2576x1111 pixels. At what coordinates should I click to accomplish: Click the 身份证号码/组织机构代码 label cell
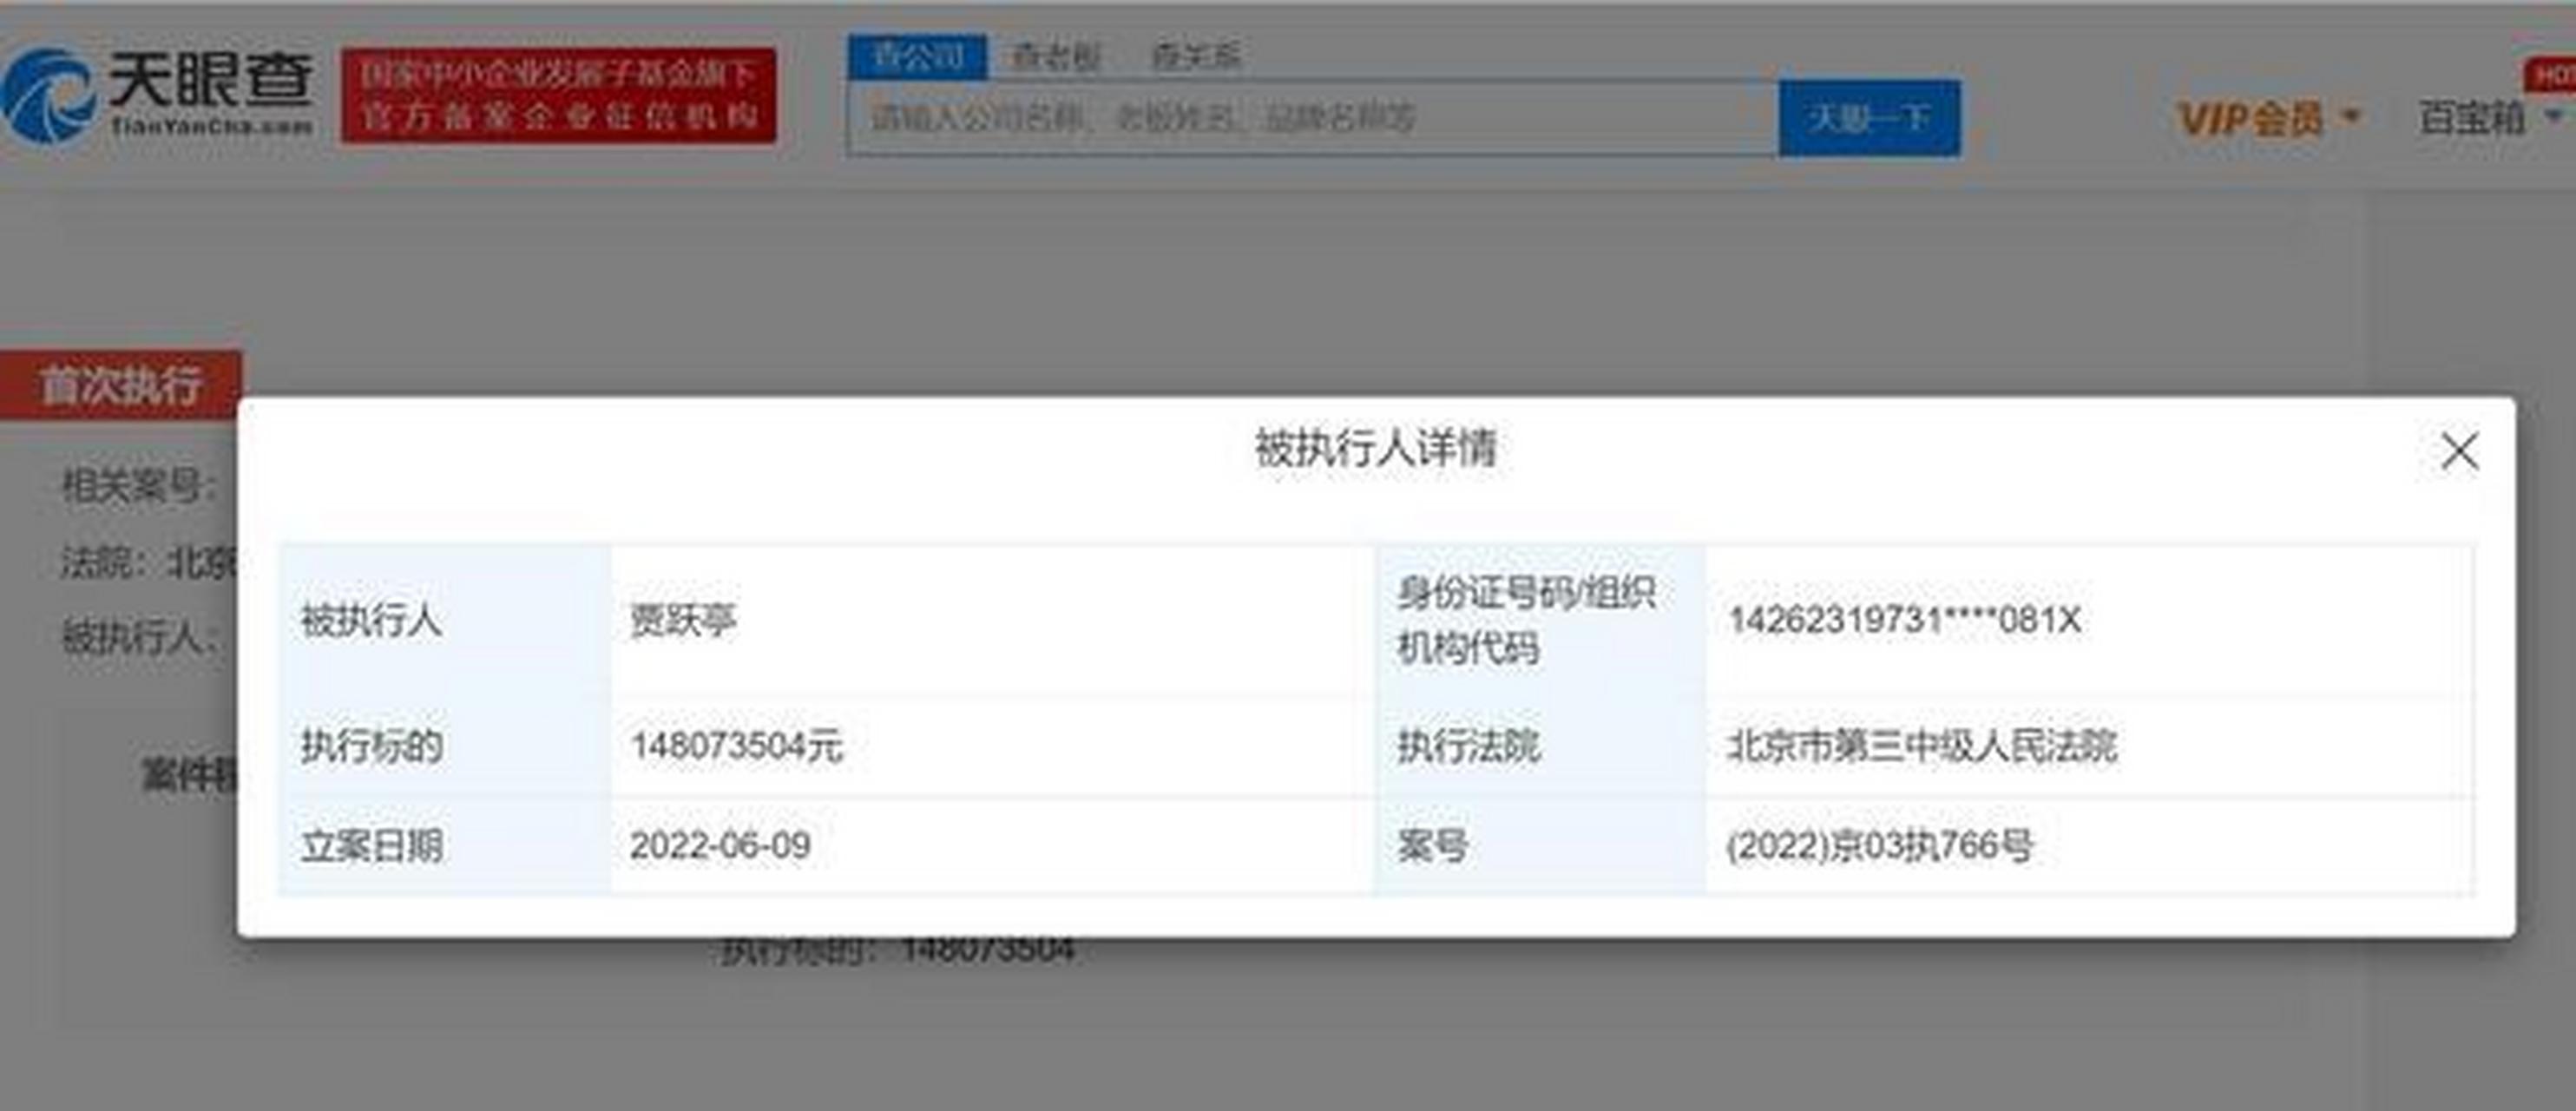[x=1541, y=621]
